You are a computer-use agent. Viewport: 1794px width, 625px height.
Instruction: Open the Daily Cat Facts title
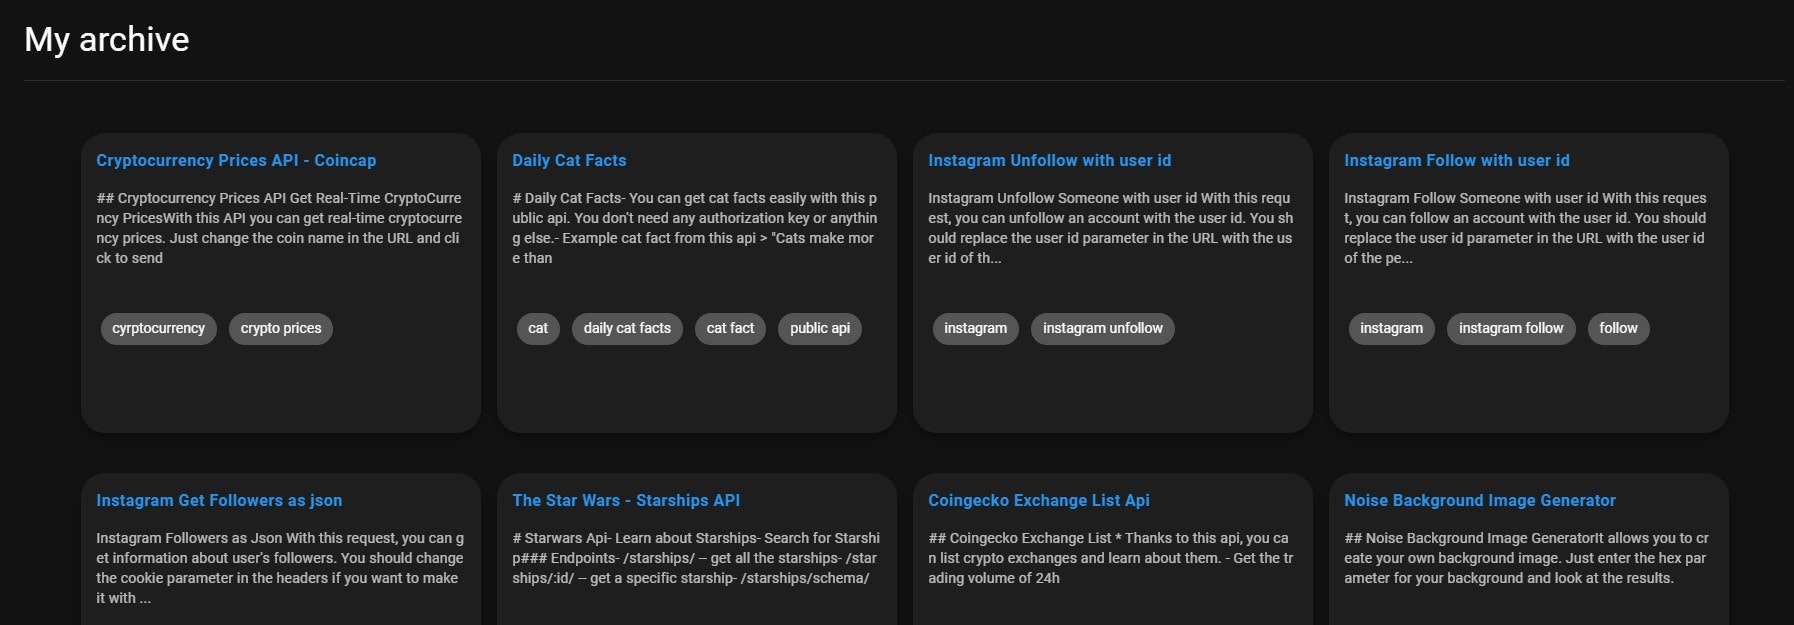[569, 160]
